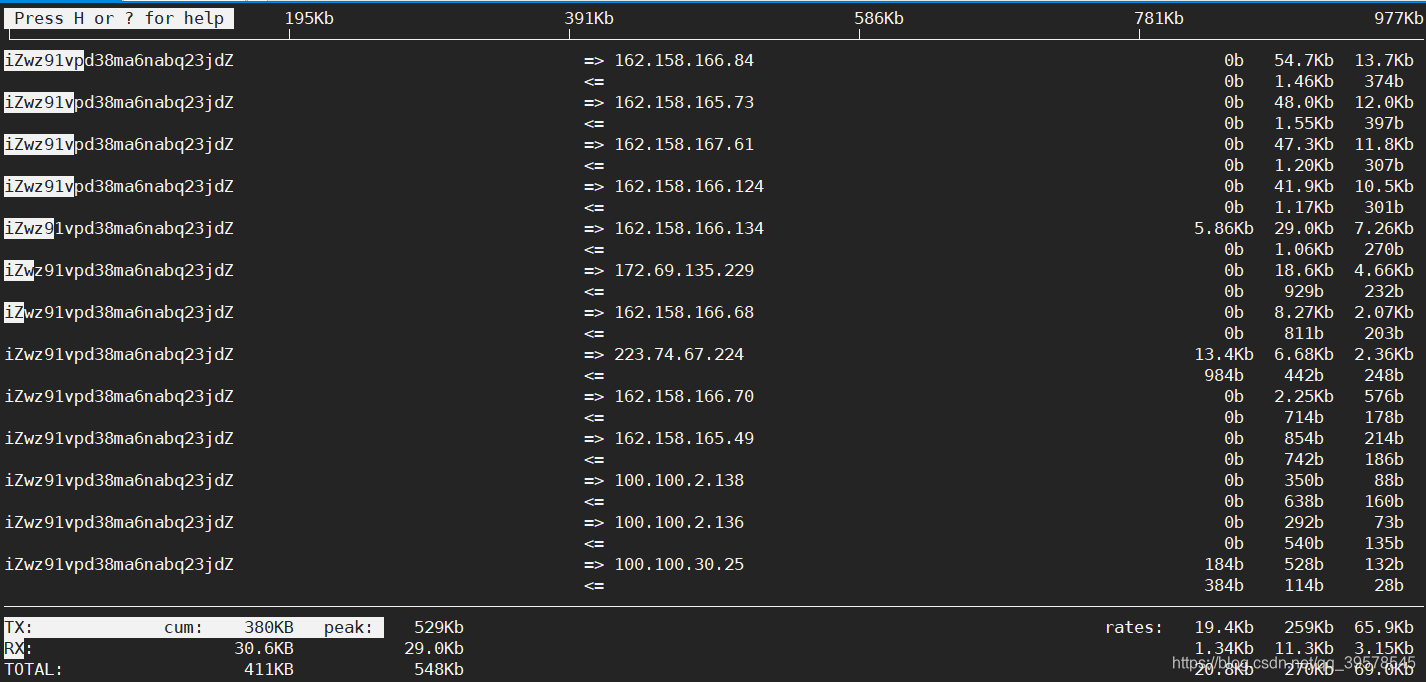The width and height of the screenshot is (1426, 682).
Task: Select IP address 162.158.165.73
Action: coord(684,103)
